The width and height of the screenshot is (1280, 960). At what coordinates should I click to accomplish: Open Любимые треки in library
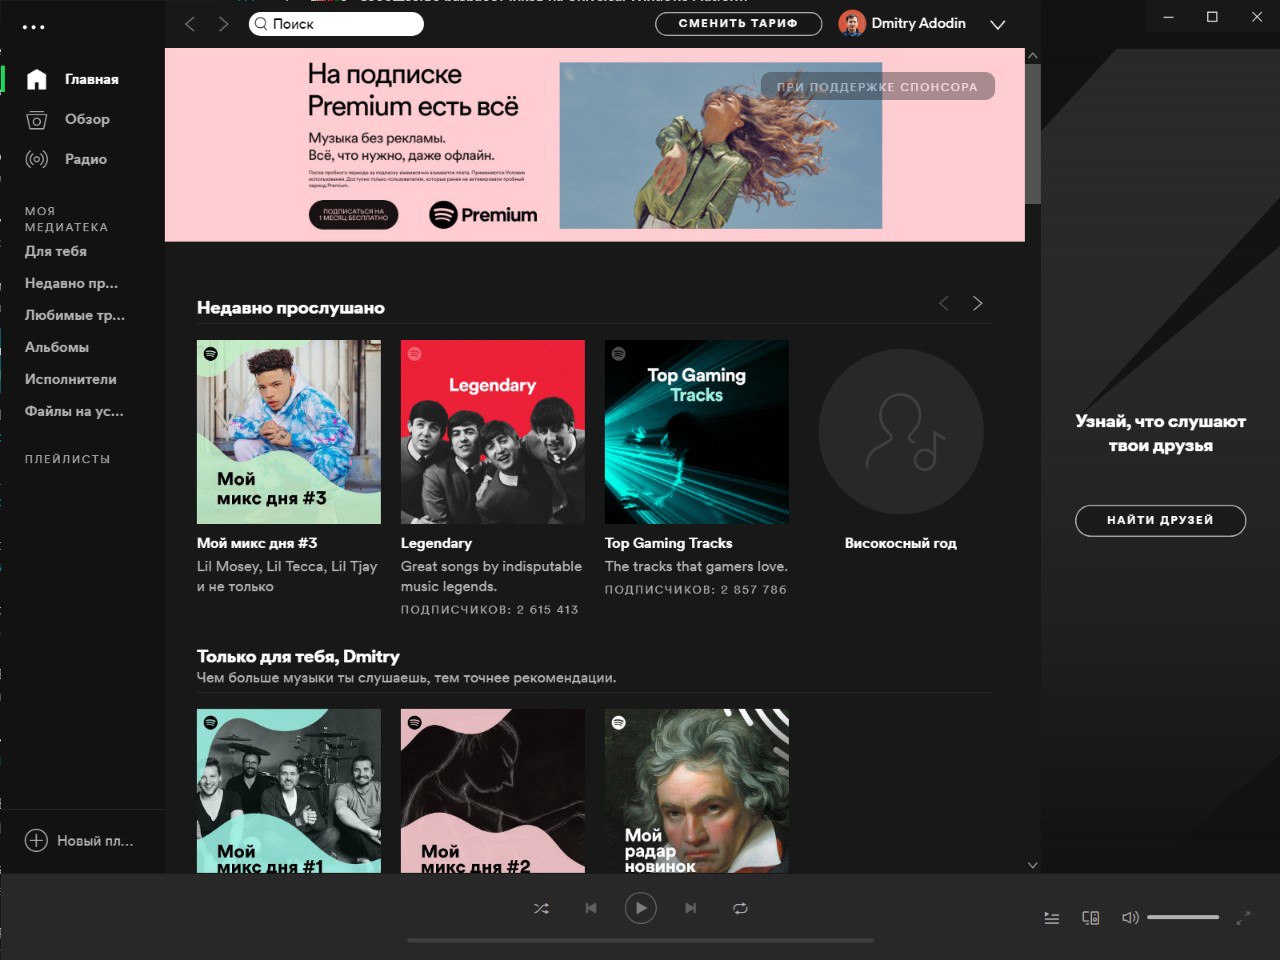(x=75, y=315)
